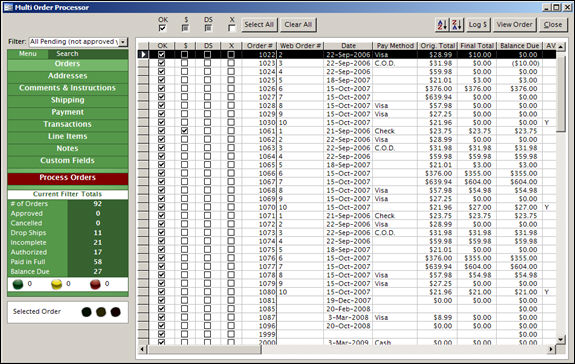
Task: Check the X checkbox for order 1023
Action: tap(231, 63)
